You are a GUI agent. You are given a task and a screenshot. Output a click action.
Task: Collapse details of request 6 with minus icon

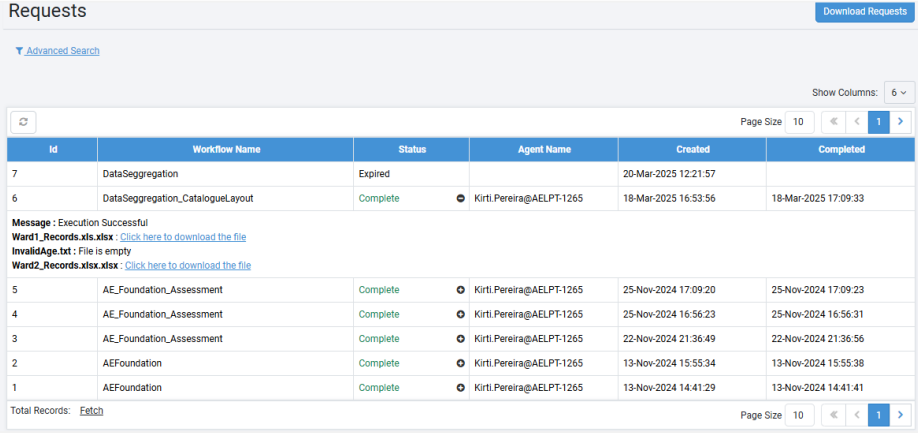(460, 199)
